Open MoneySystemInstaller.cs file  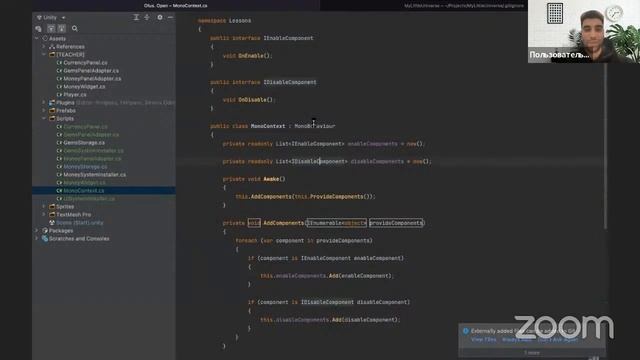click(x=95, y=174)
